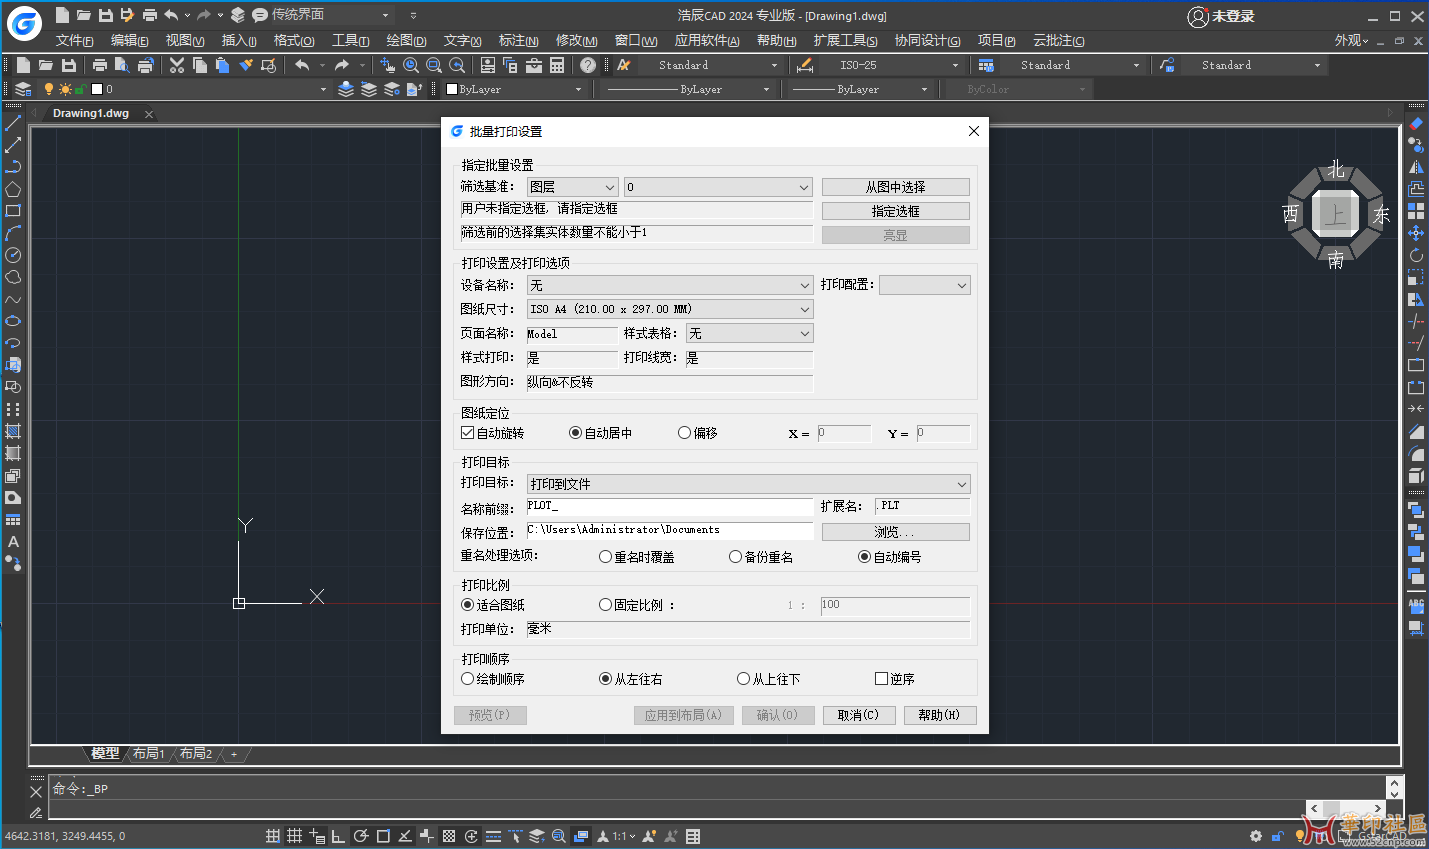Select the Revision Cloud tool
Image resolution: width=1429 pixels, height=849 pixels.
pyautogui.click(x=13, y=277)
